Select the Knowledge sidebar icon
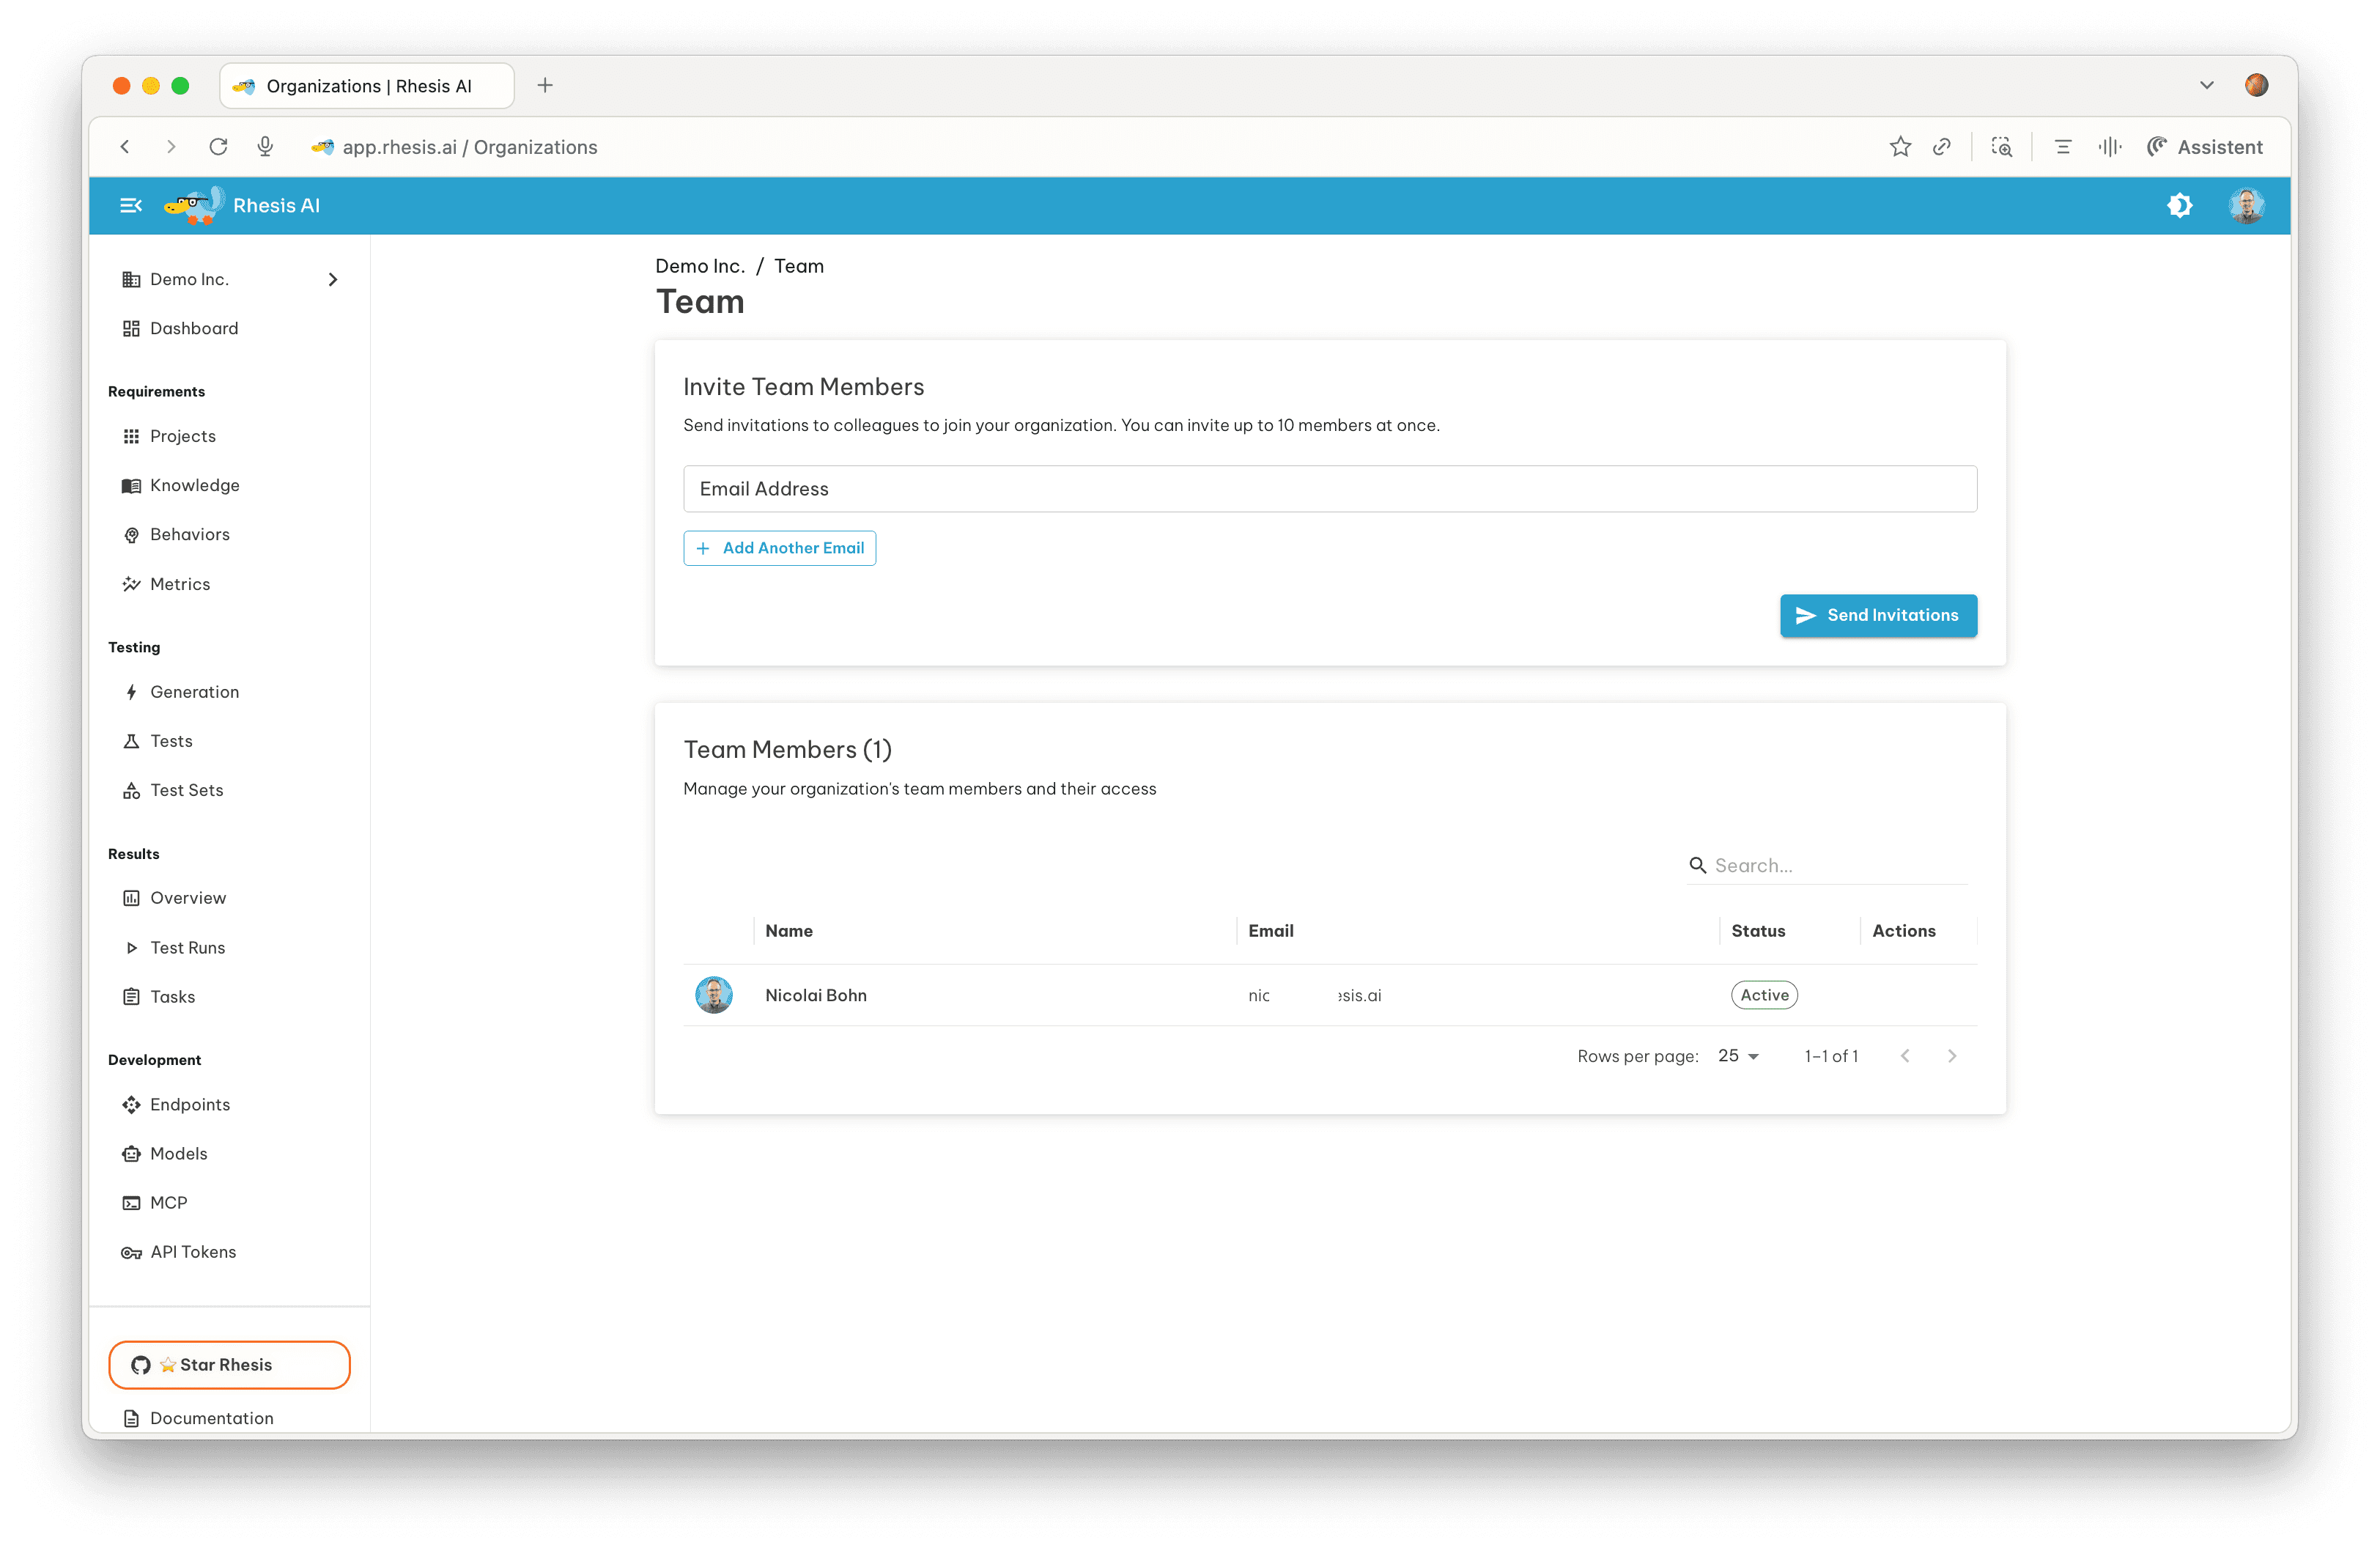 coord(131,485)
